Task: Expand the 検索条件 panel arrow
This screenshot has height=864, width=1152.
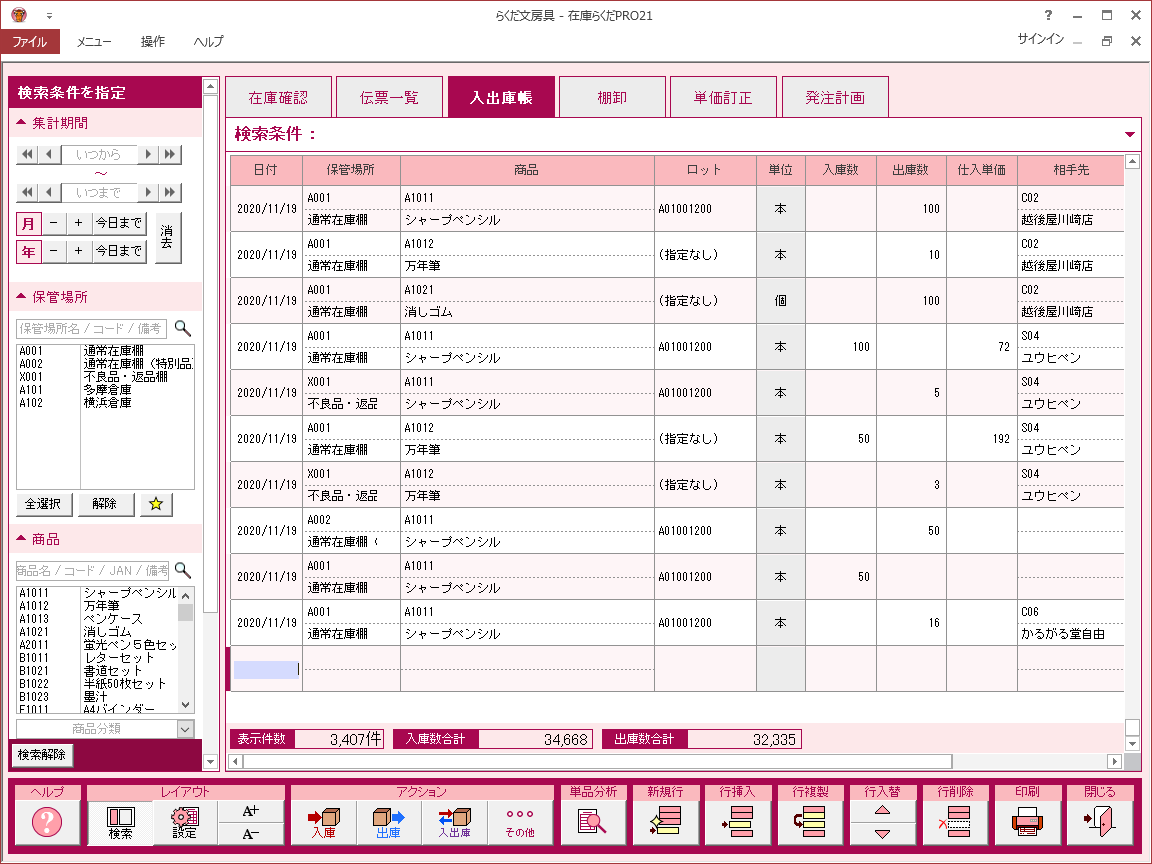Action: [x=1130, y=134]
